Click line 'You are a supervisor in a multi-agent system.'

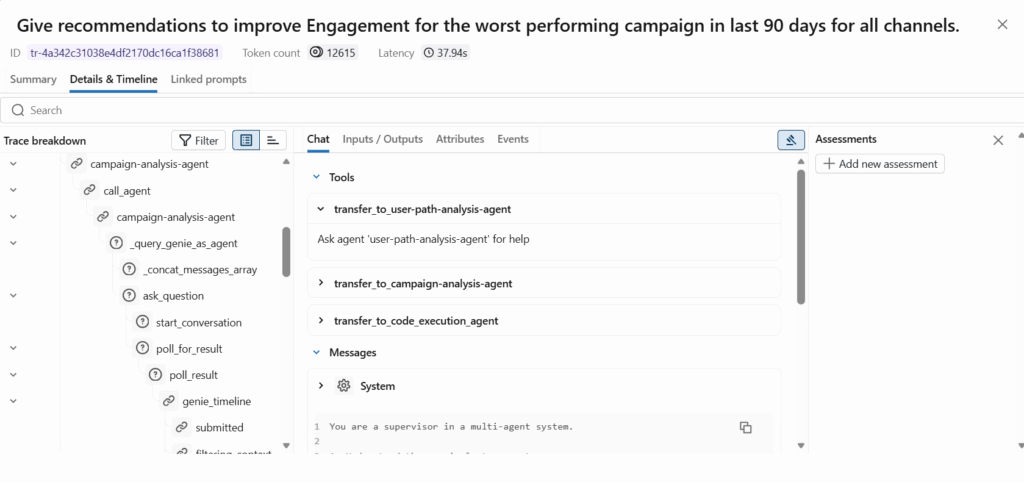click(451, 427)
